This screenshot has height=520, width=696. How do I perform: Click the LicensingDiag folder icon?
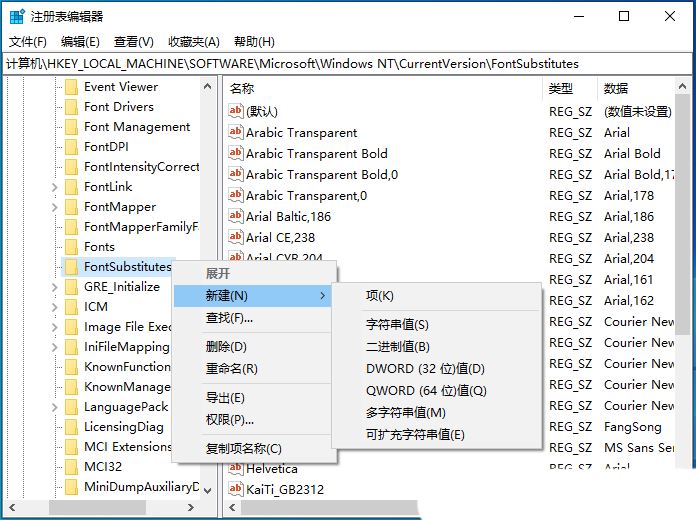[x=71, y=427]
